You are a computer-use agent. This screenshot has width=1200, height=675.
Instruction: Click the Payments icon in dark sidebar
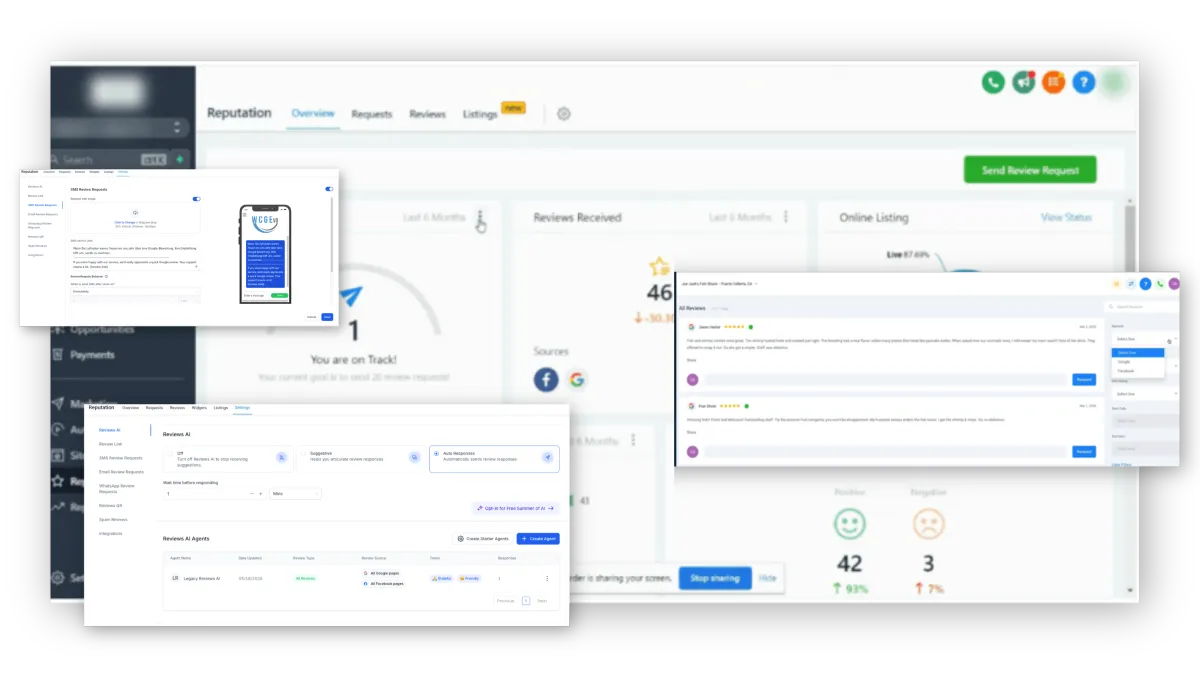[58, 355]
